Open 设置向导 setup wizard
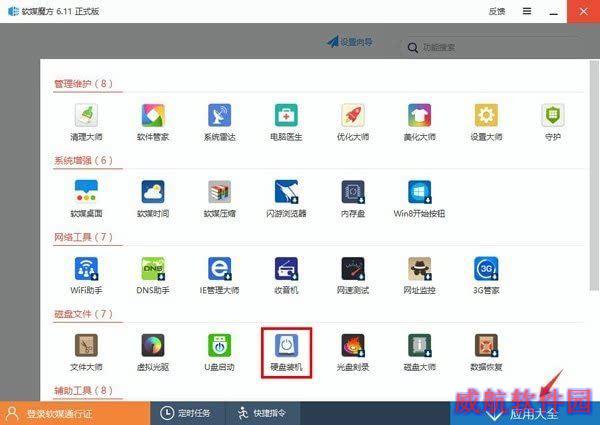 click(x=350, y=42)
